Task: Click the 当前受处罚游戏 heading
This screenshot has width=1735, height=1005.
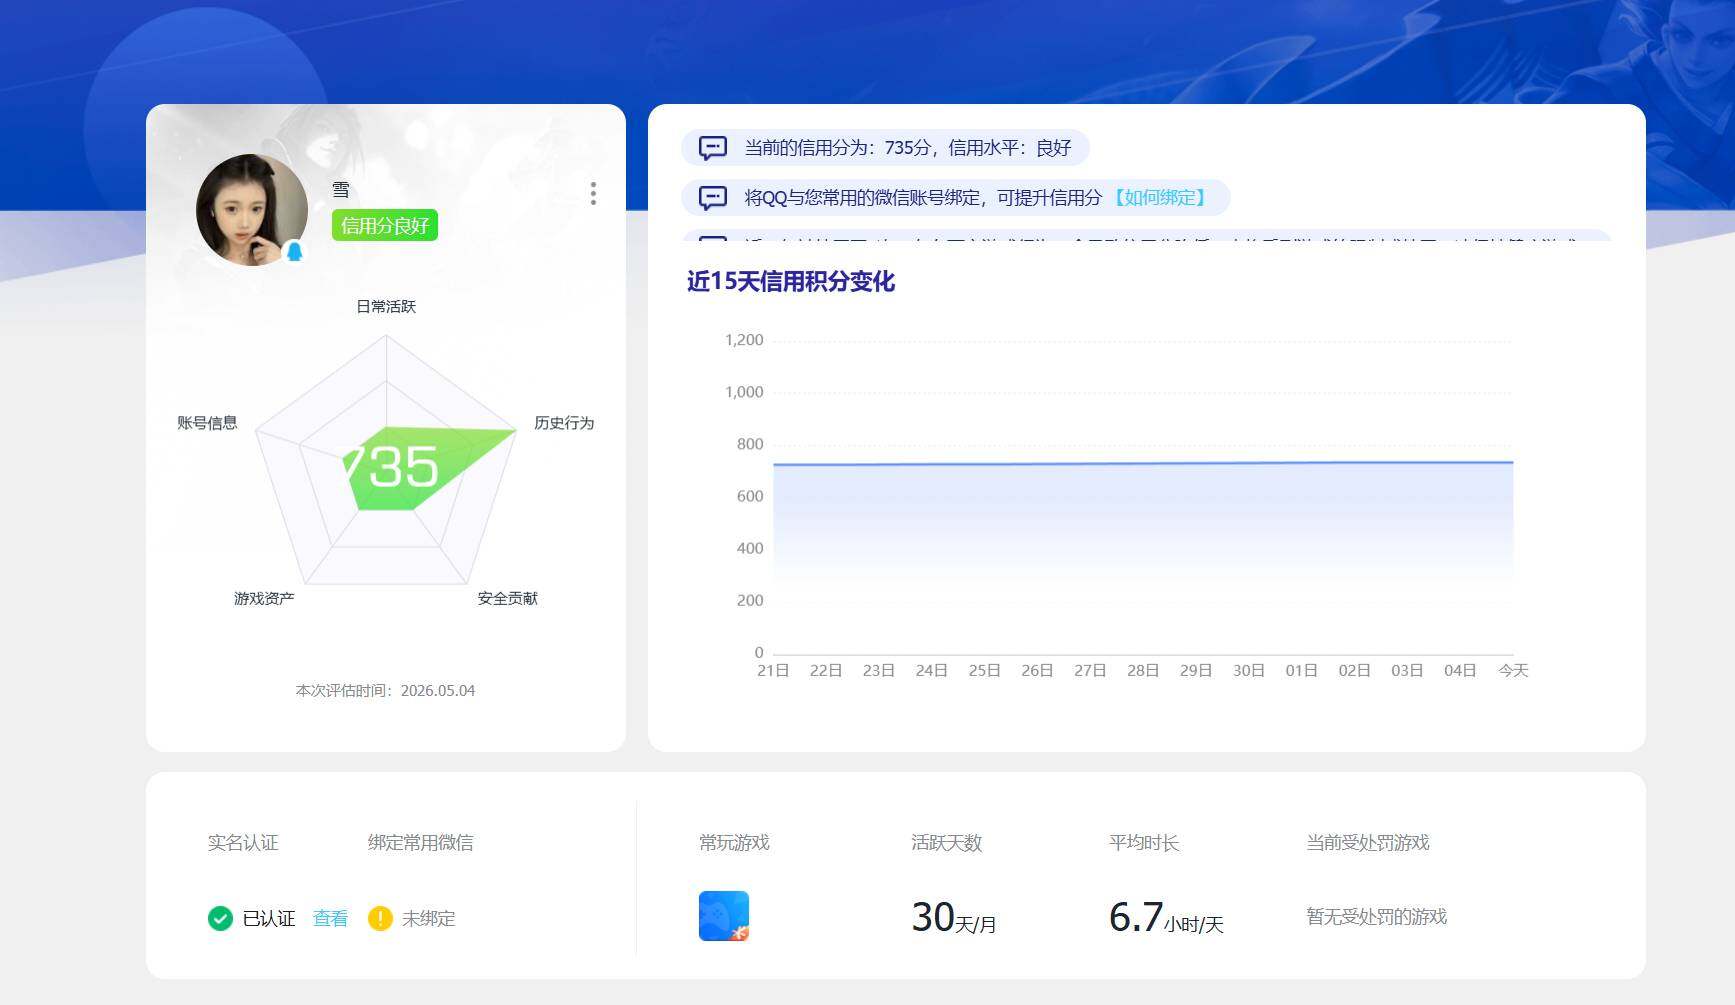Action: point(1367,843)
